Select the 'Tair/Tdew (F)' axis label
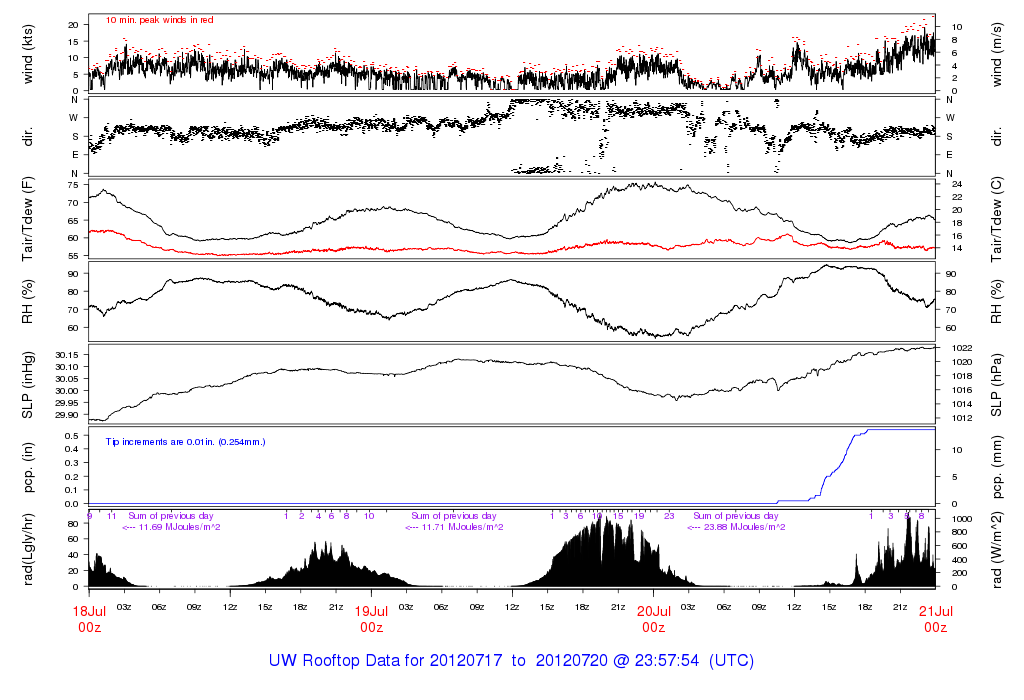Image resolution: width=1024 pixels, height=700 pixels. [x=27, y=219]
